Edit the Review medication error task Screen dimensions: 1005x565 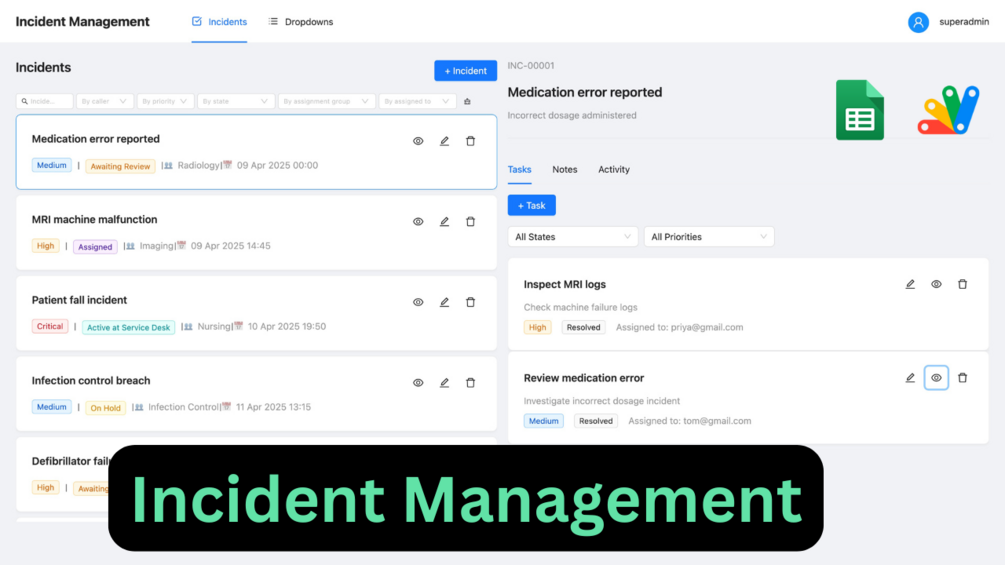click(910, 378)
